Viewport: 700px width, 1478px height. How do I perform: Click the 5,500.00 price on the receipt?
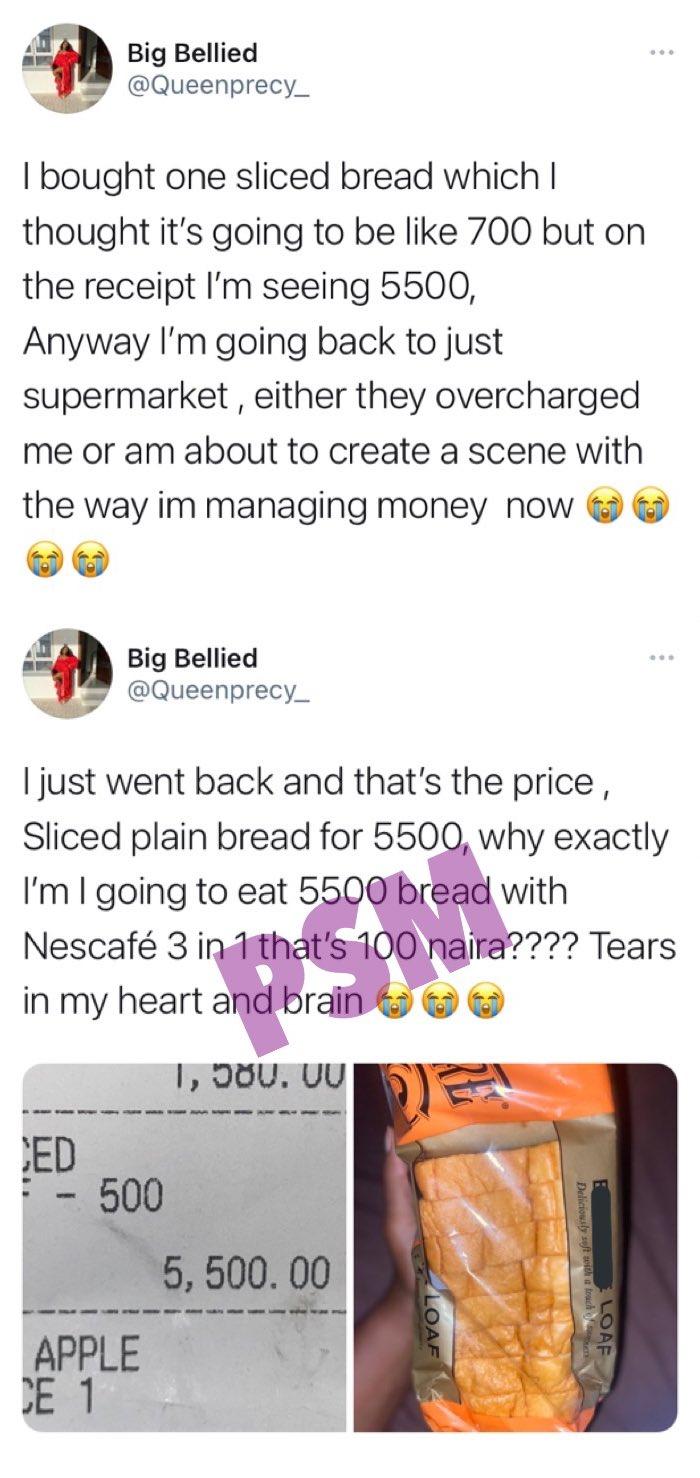pos(247,1273)
